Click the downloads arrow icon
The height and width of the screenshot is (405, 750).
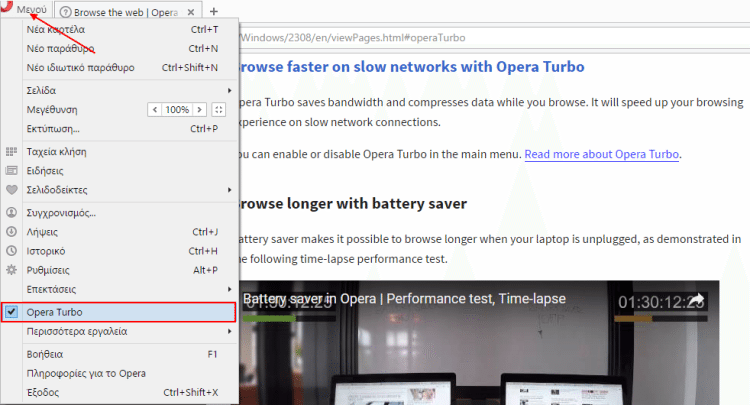[x=11, y=231]
